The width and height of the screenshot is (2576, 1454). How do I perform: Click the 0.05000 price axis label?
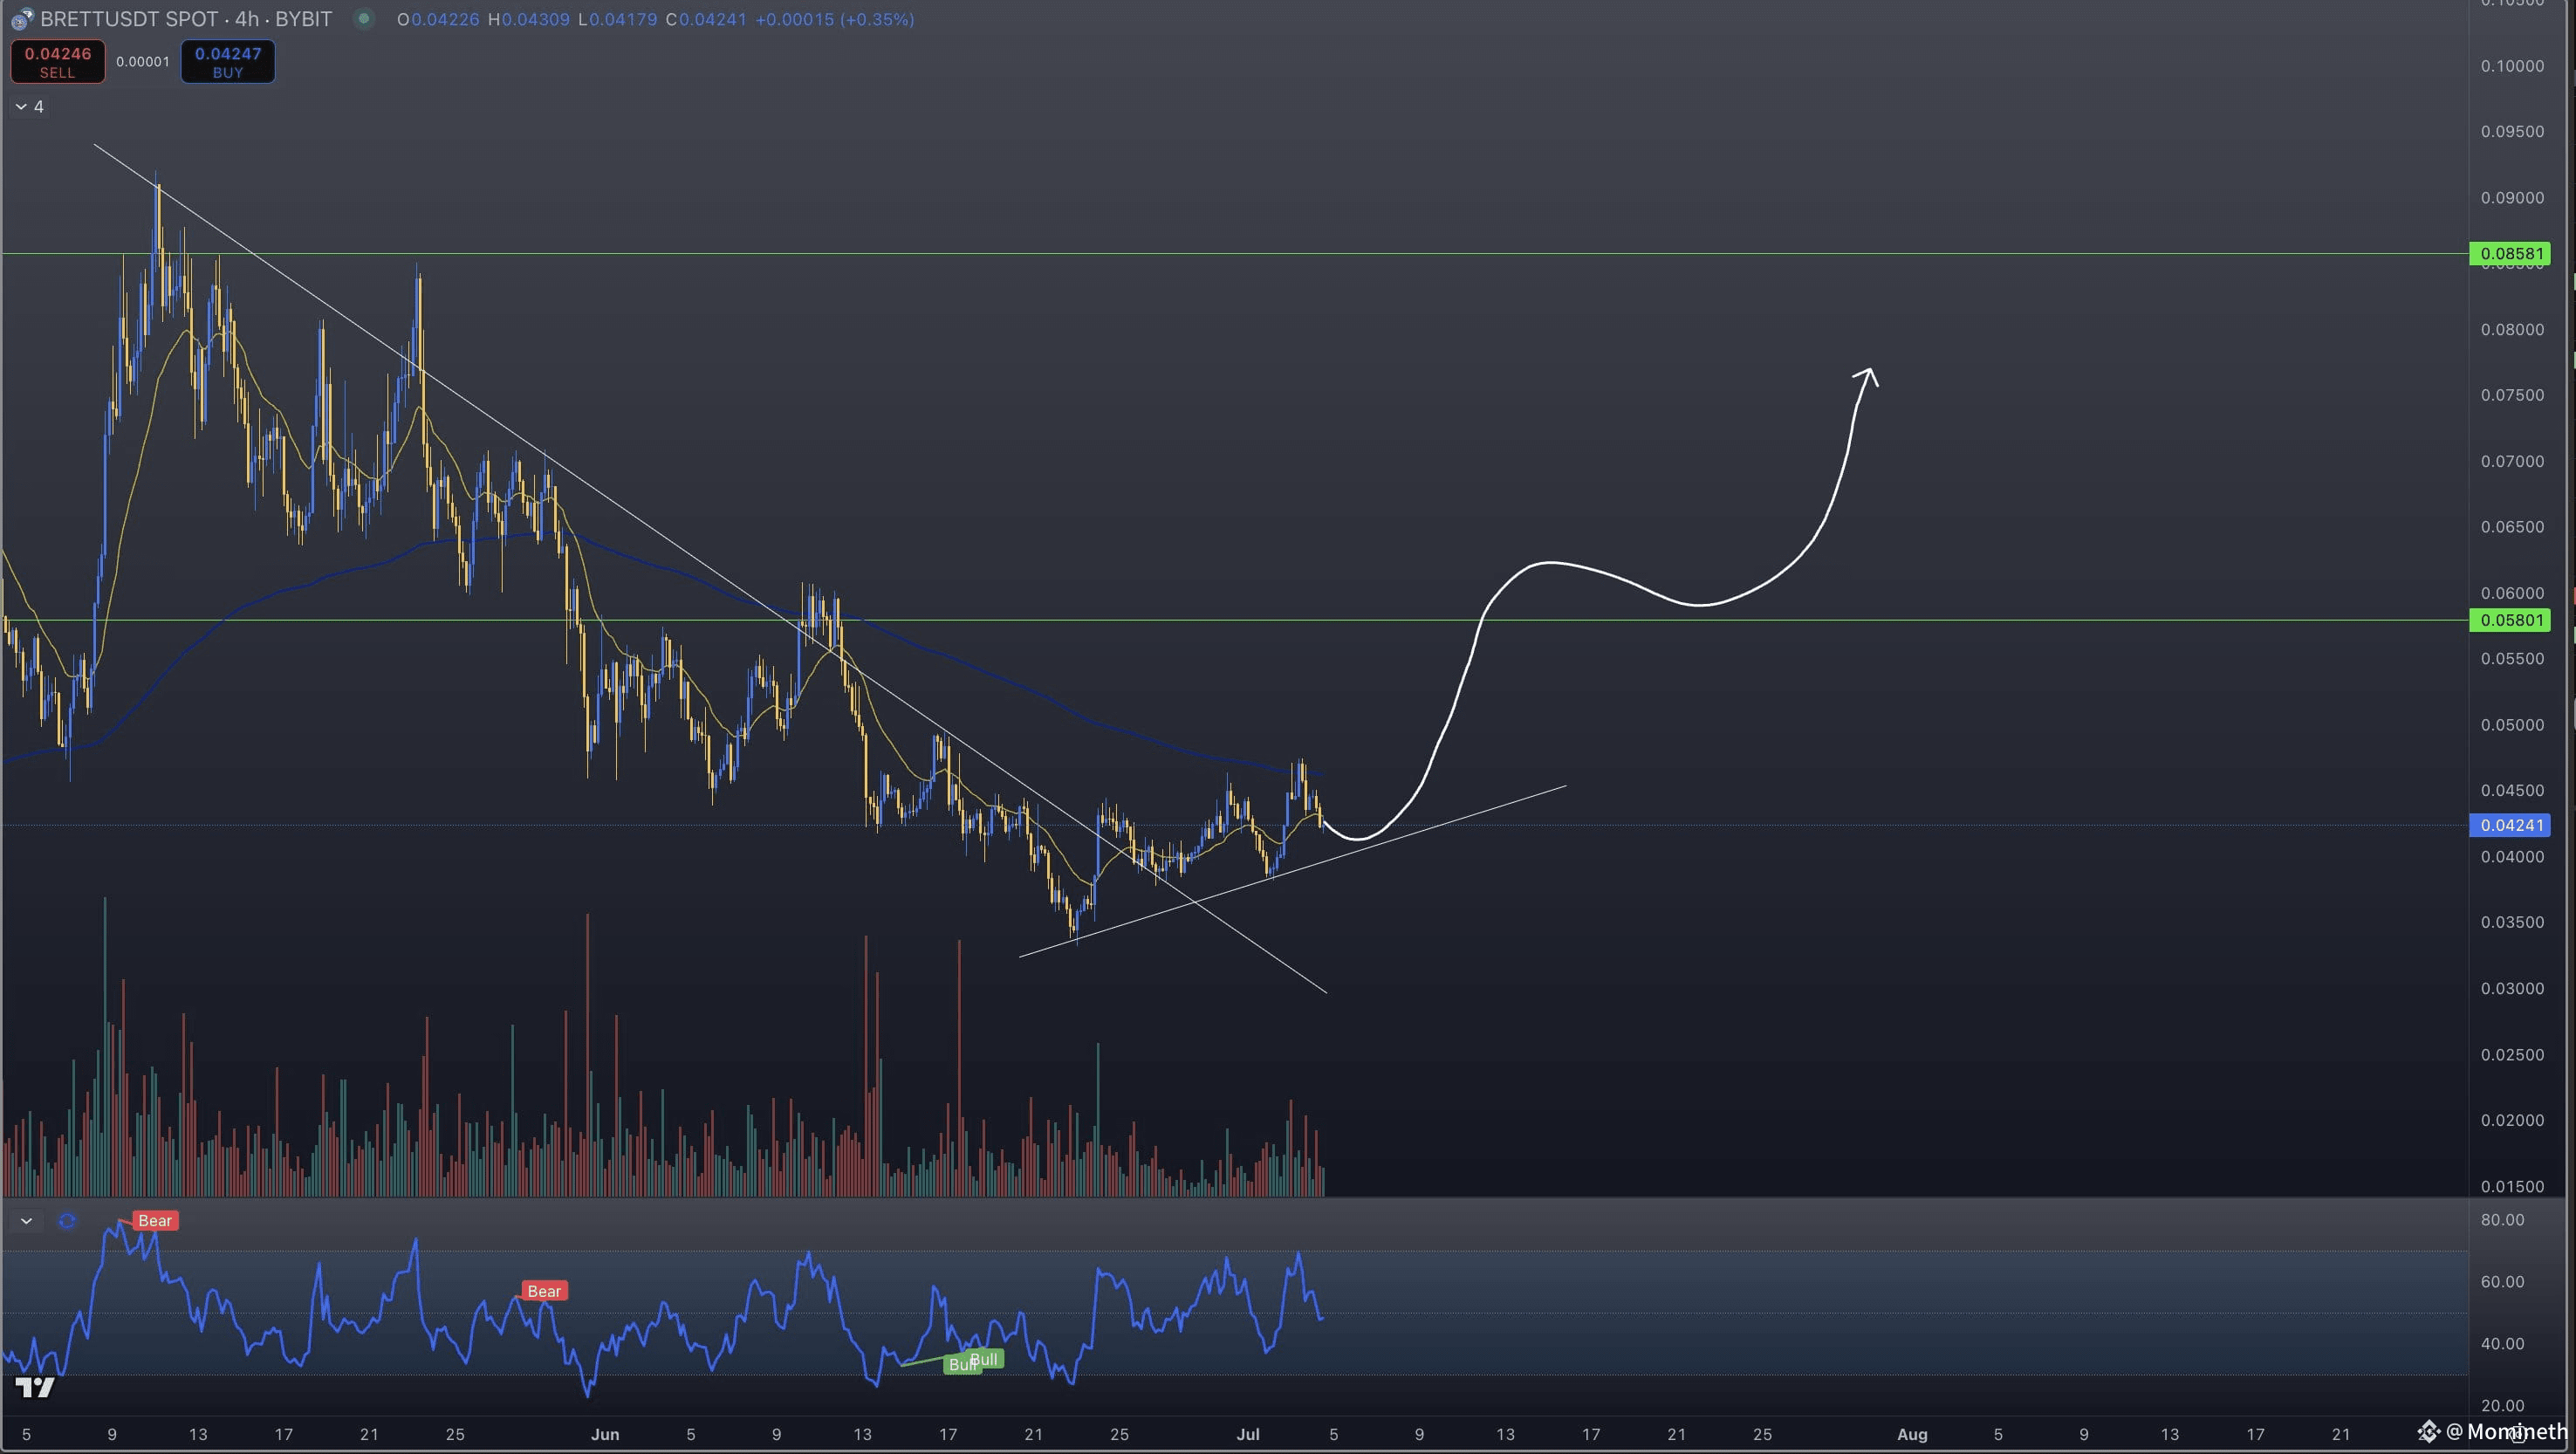(2512, 725)
